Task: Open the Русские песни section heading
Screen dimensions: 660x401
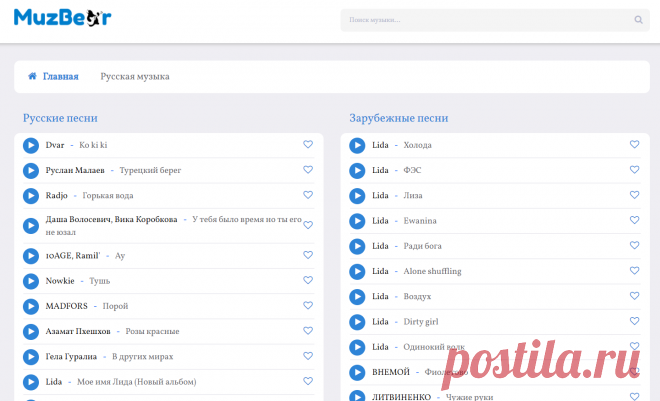Action: (60, 118)
